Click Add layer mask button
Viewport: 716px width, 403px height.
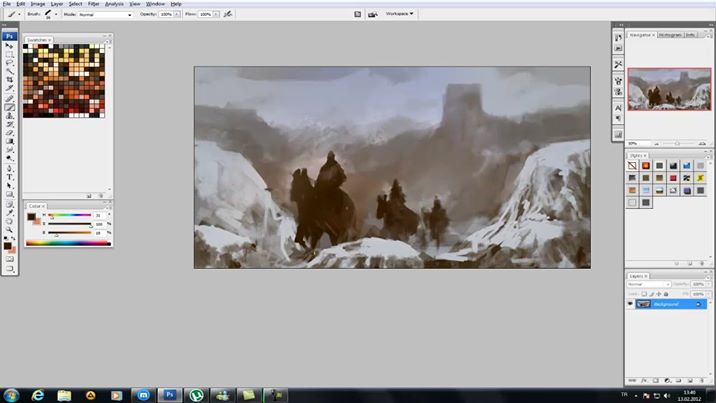tap(656, 380)
